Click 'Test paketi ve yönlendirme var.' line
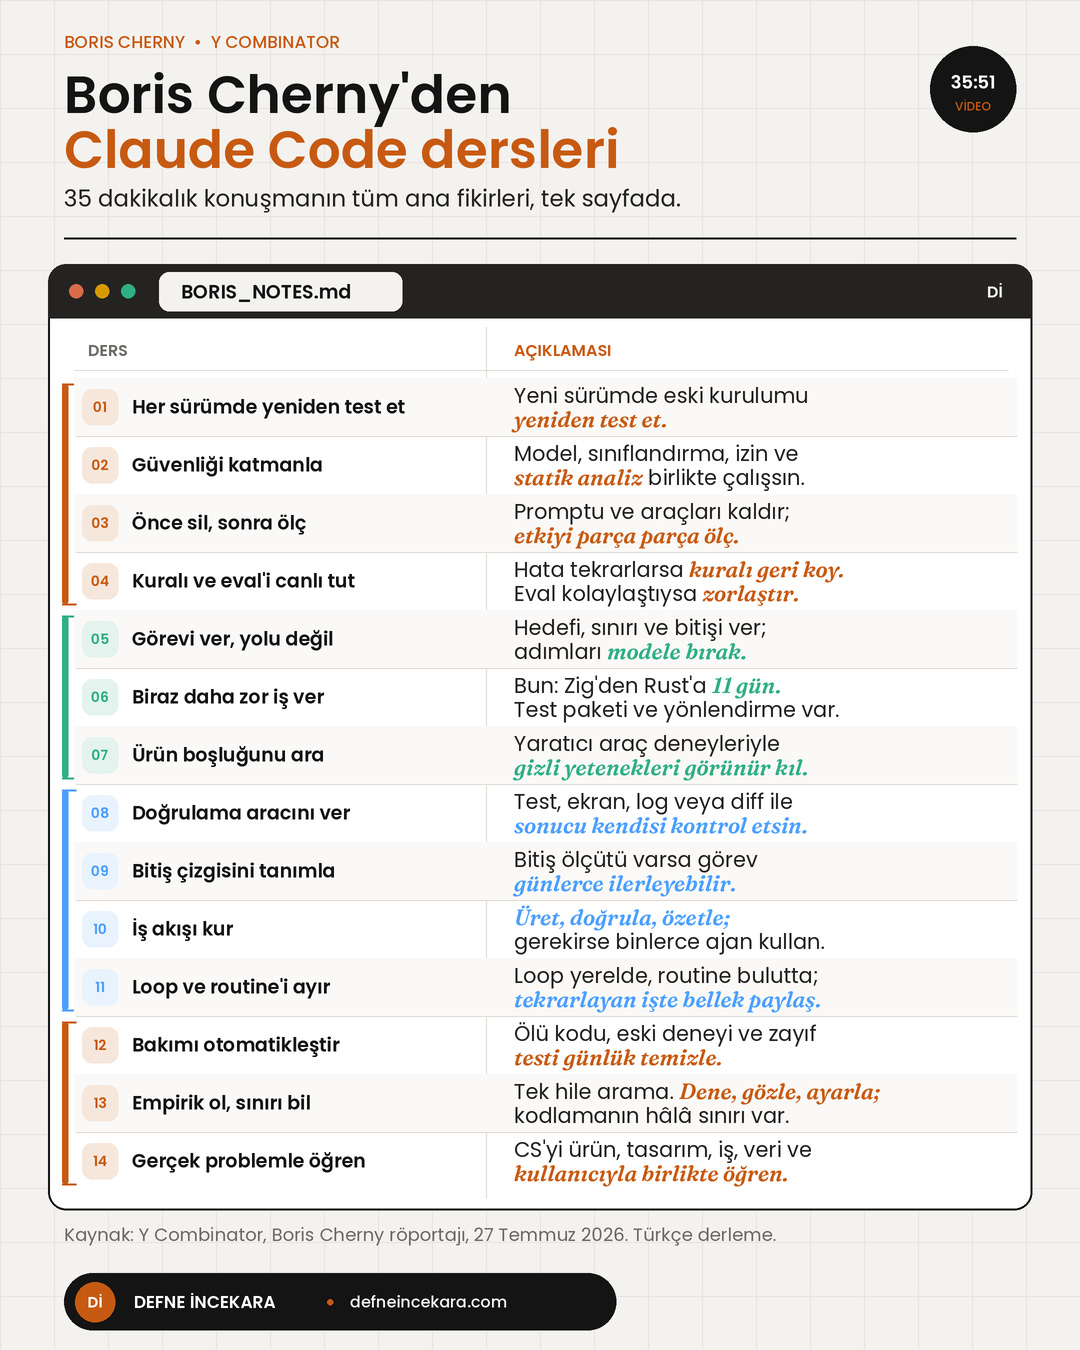1080x1350 pixels. 677,711
